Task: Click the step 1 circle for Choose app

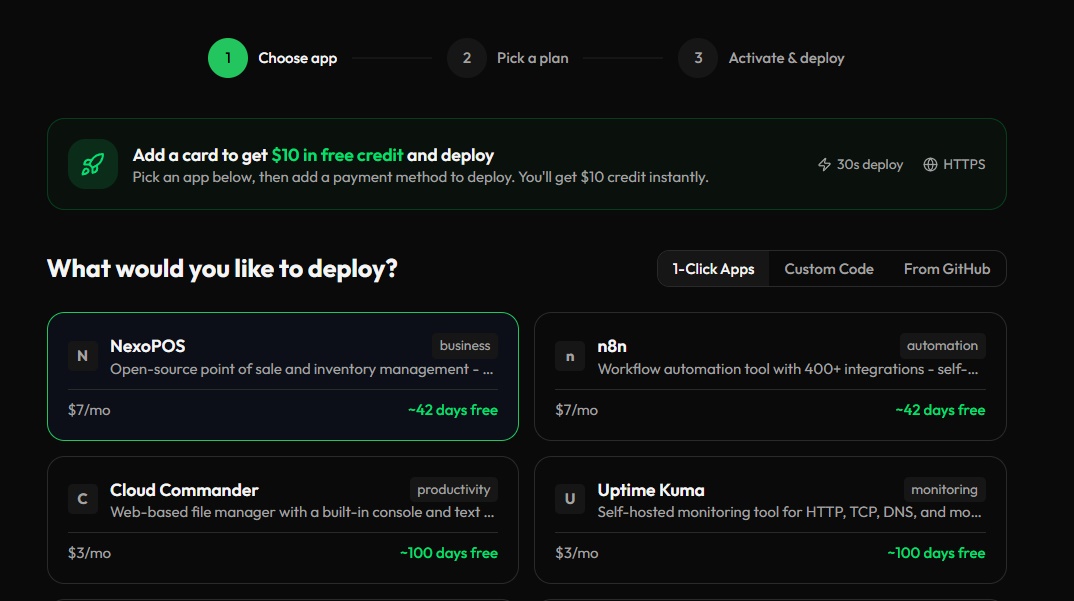Action: pos(227,58)
